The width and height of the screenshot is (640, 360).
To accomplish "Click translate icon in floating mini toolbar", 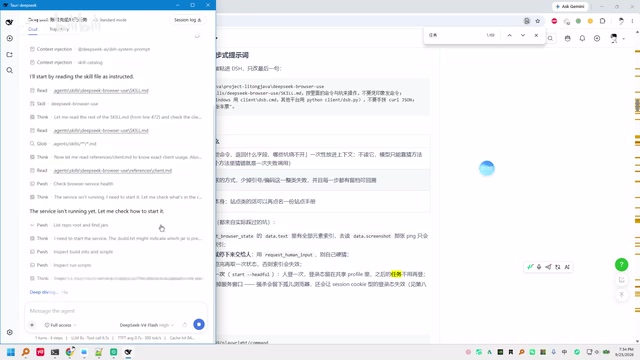I will point(558,267).
